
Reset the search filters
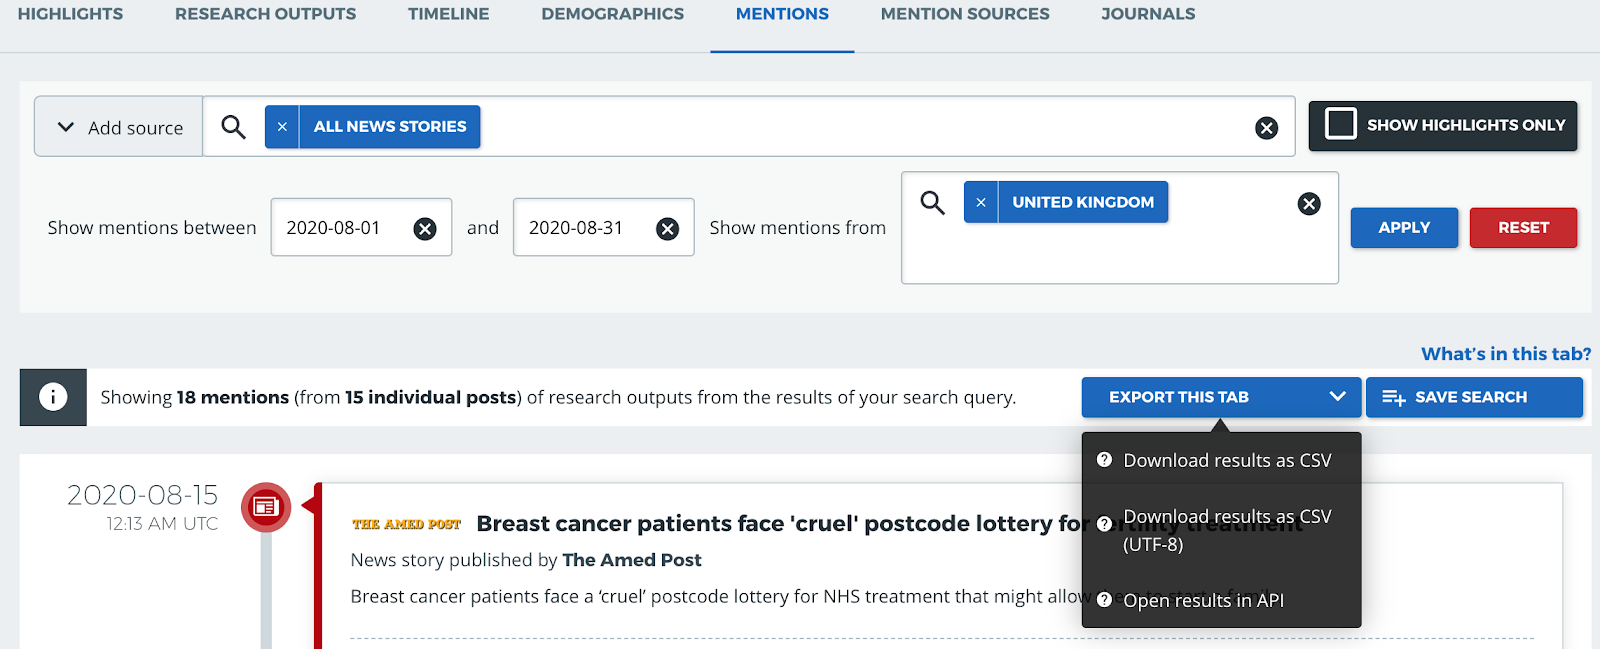coord(1522,228)
